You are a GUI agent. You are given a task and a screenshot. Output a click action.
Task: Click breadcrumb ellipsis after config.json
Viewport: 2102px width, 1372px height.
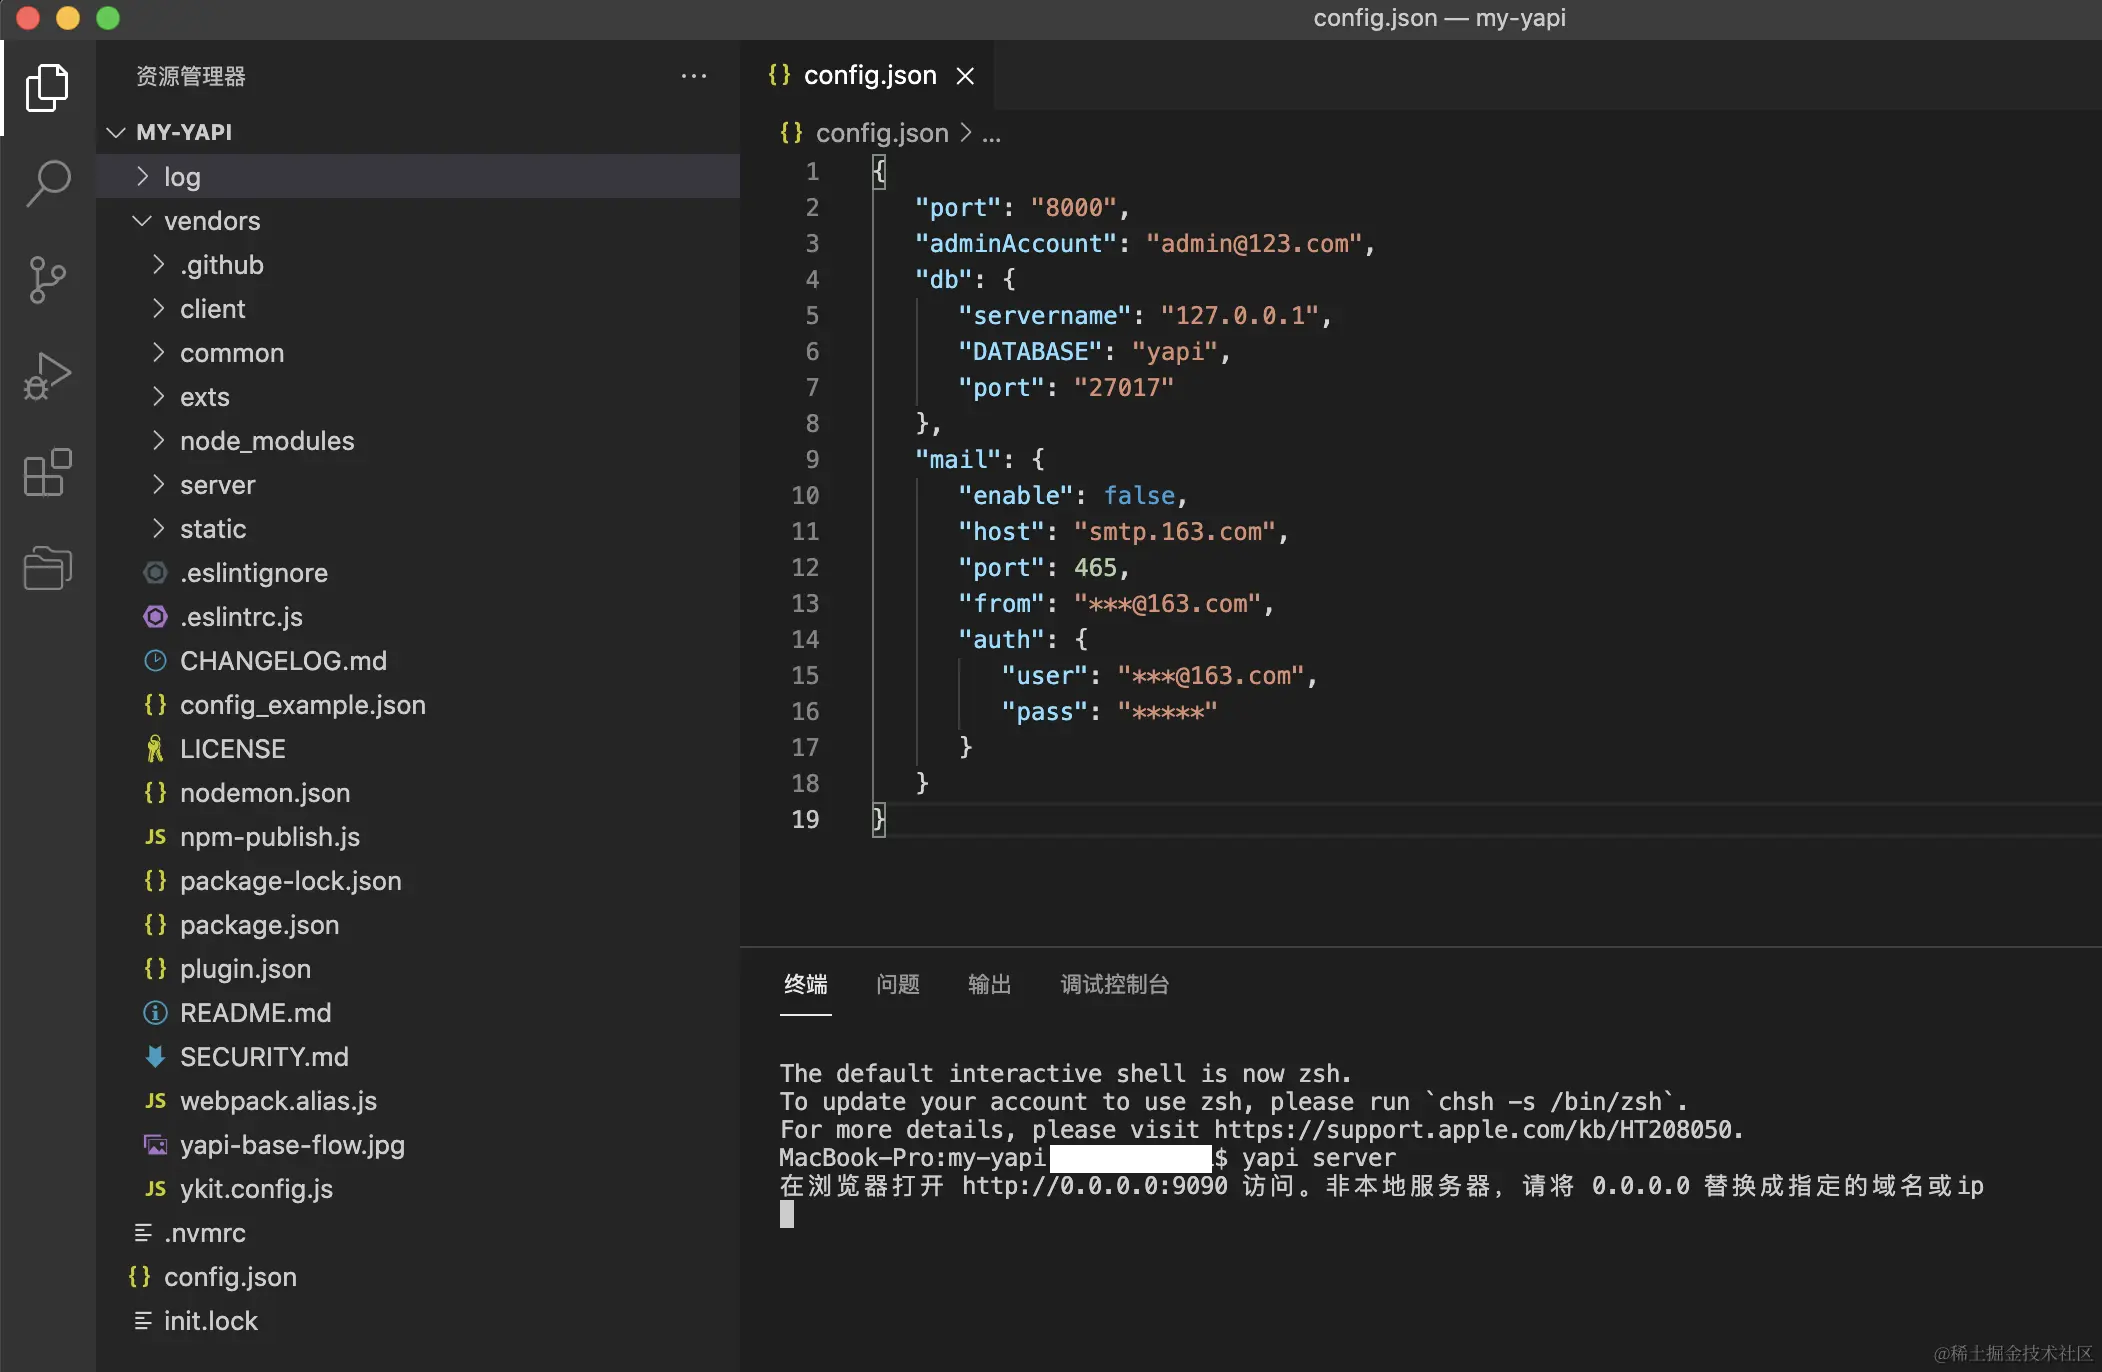991,134
